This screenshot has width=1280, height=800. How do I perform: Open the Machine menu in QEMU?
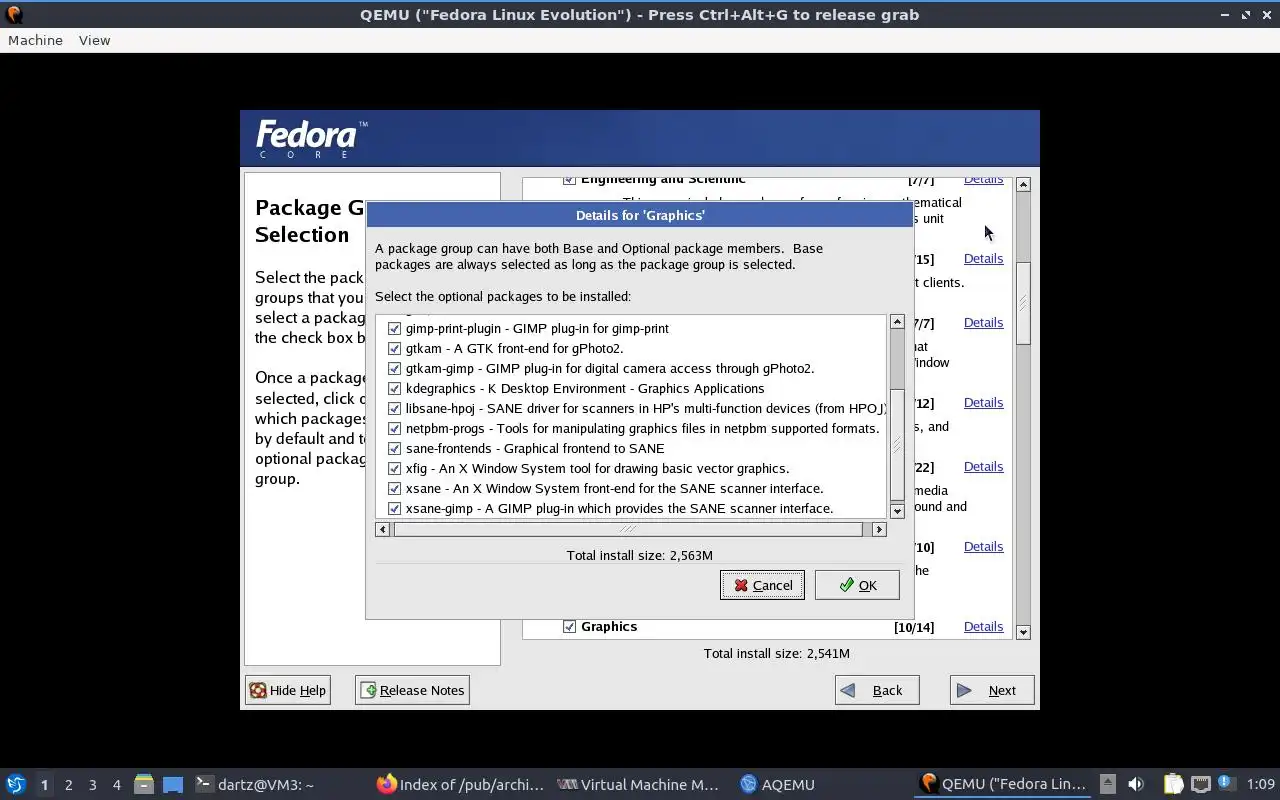(x=35, y=40)
